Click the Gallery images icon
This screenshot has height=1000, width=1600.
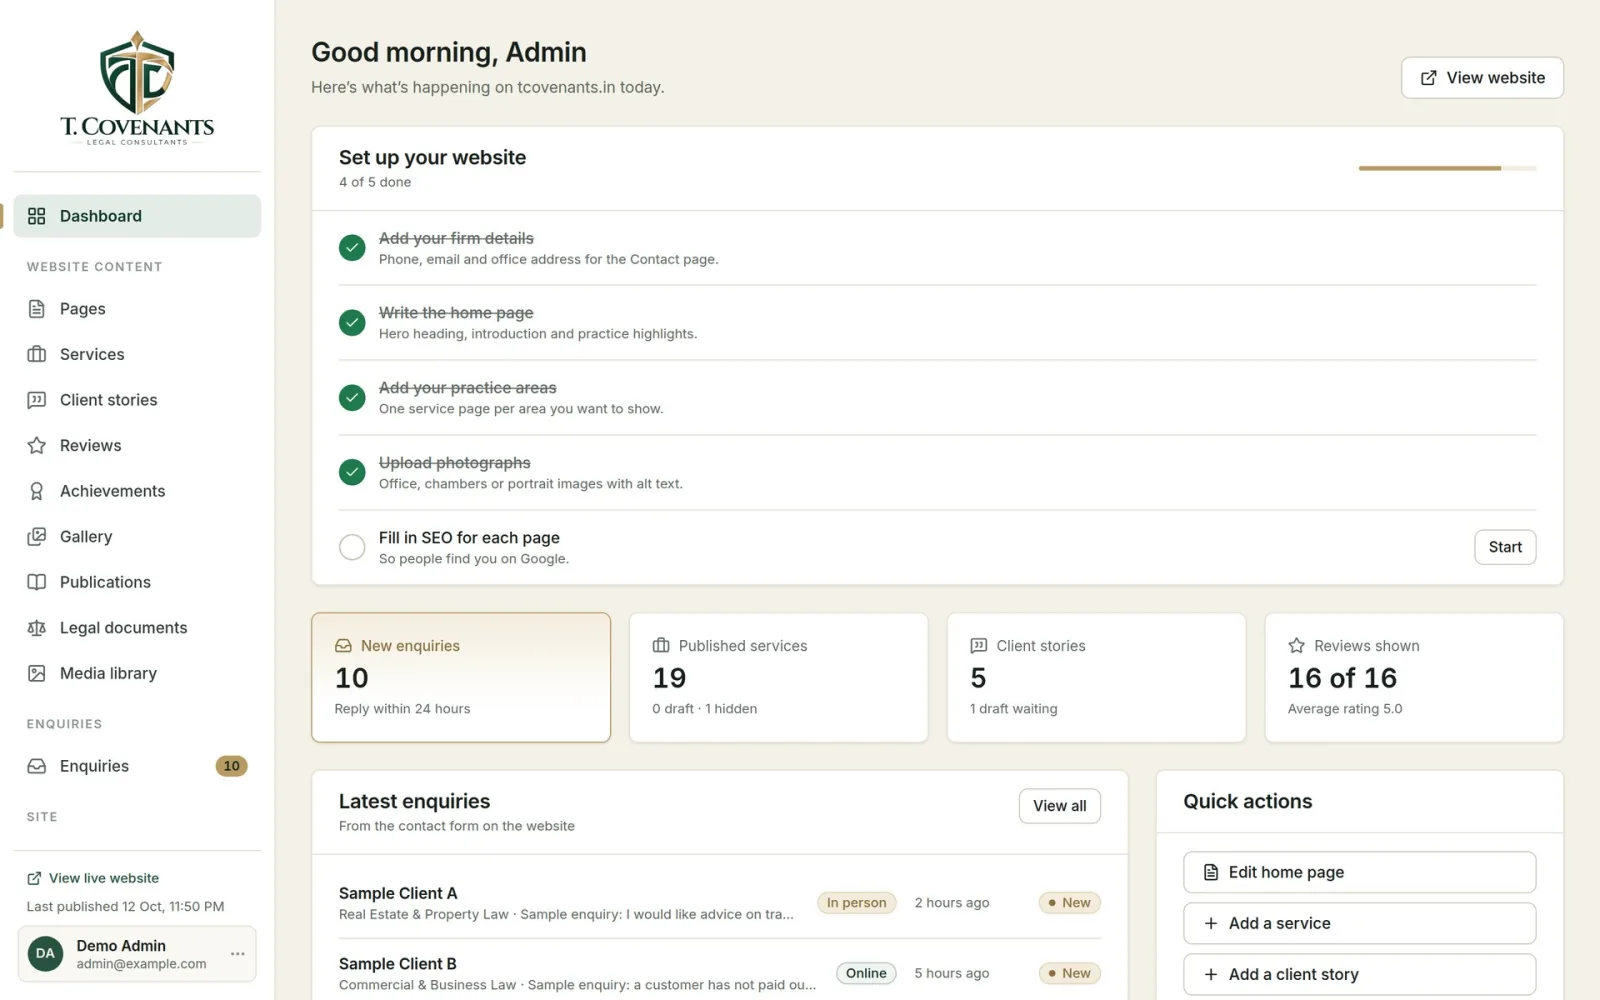coord(37,537)
